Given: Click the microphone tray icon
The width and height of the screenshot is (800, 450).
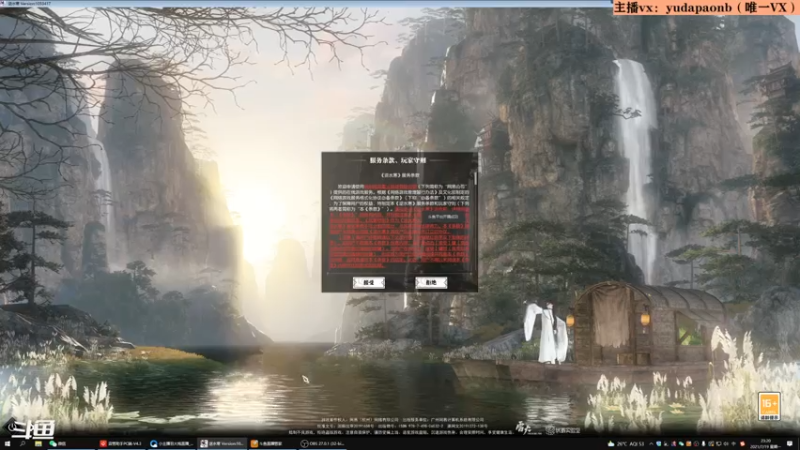Looking at the screenshot, I should [704, 444].
